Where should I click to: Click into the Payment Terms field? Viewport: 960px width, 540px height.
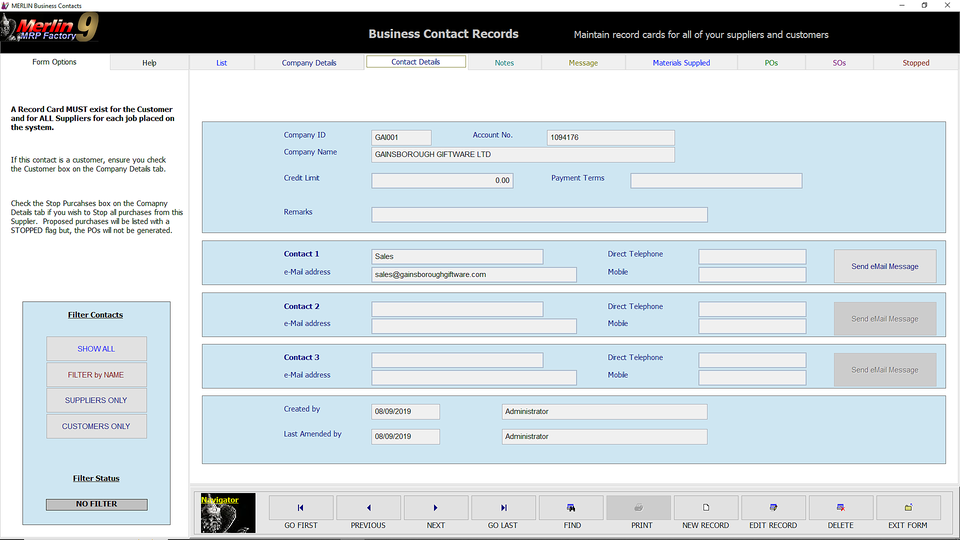716,181
